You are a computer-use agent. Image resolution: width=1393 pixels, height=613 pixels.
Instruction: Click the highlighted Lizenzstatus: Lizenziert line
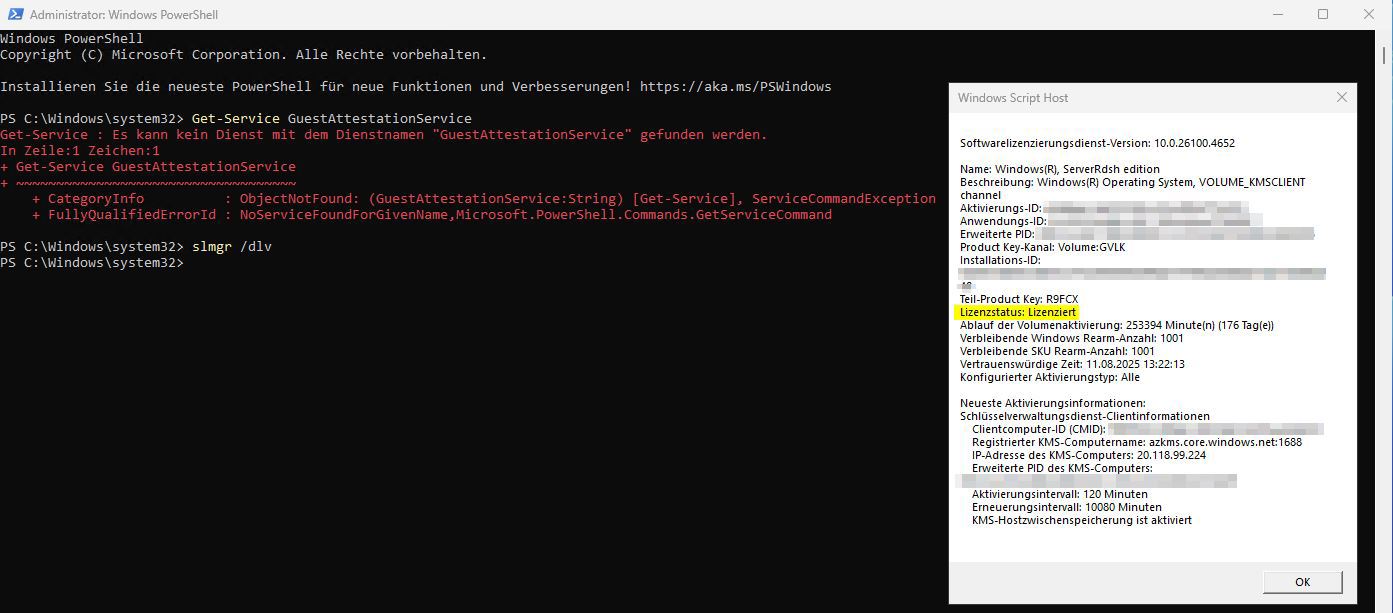point(1018,311)
